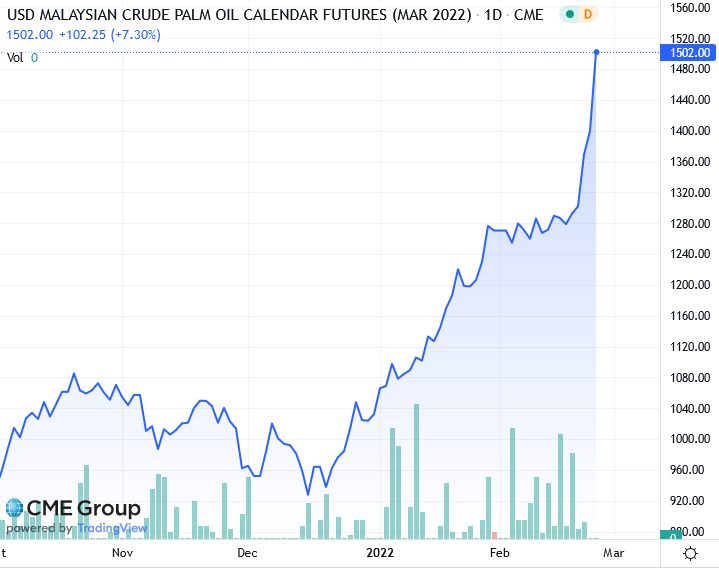Screen dimensions: 719x570
Task: Click the orange D delayed-data icon
Action: point(587,14)
